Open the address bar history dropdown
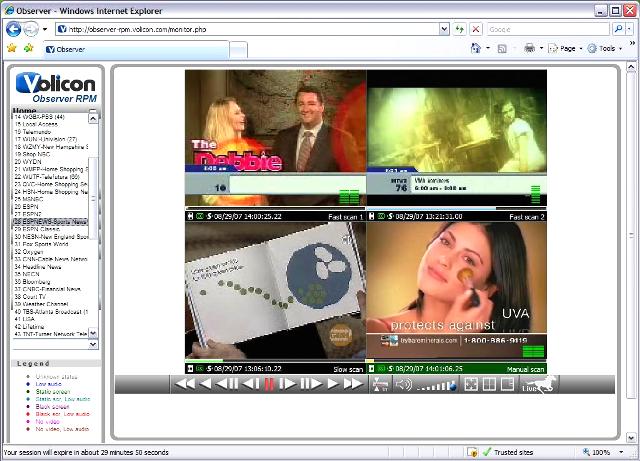 (x=444, y=29)
